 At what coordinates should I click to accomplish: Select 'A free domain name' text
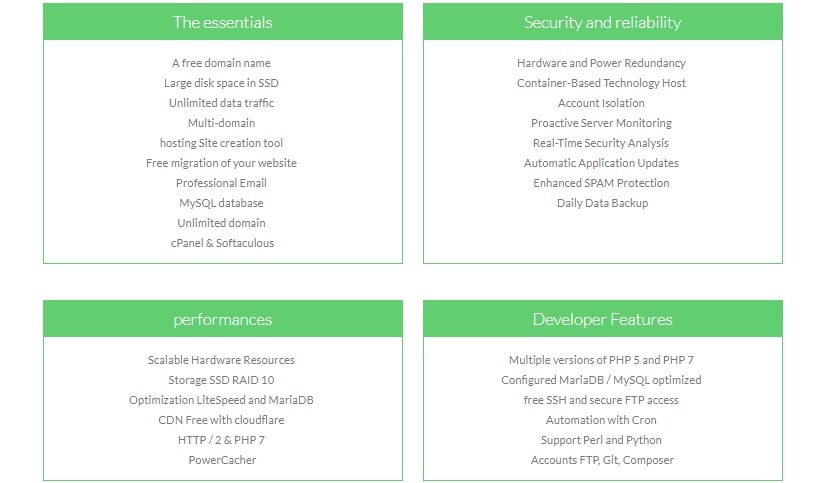tap(221, 63)
